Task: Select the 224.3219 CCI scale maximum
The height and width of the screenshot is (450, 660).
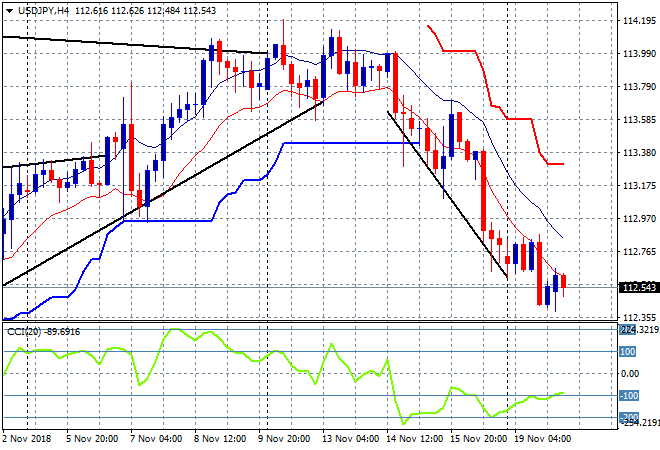Action: tap(639, 330)
